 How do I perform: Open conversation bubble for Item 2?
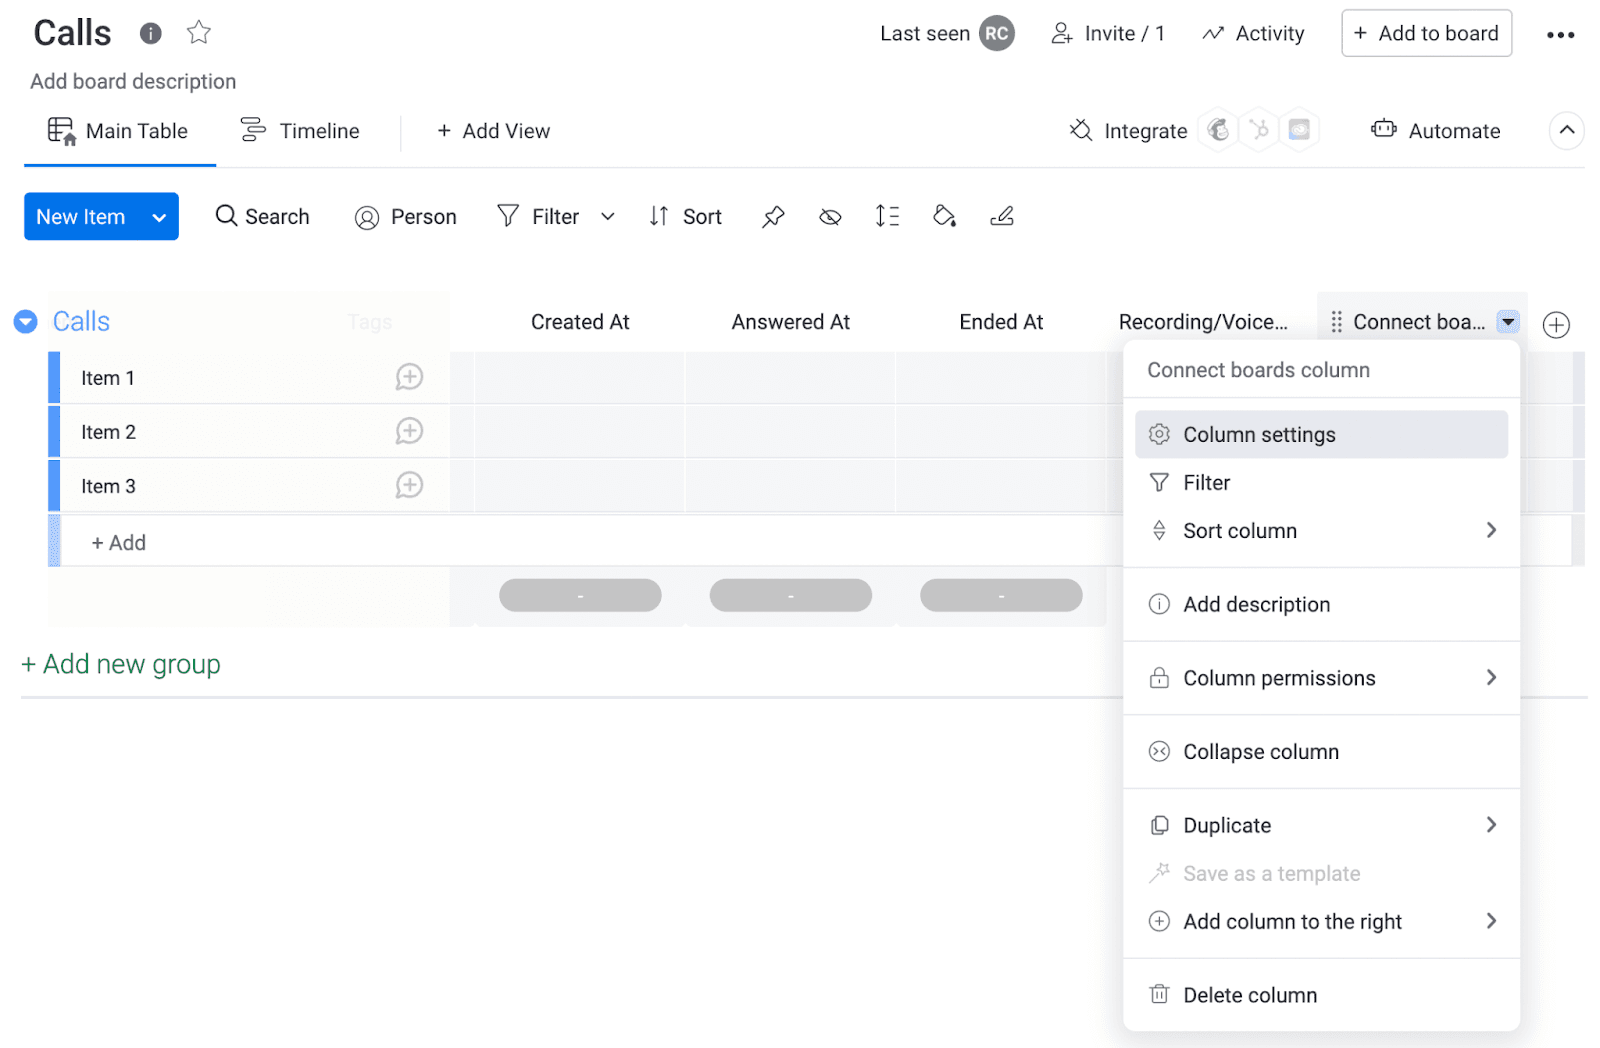coord(409,431)
